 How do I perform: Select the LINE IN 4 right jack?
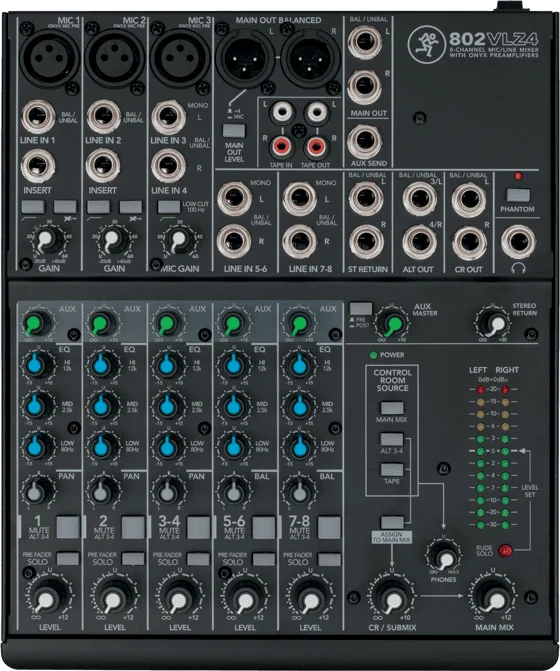tap(169, 166)
